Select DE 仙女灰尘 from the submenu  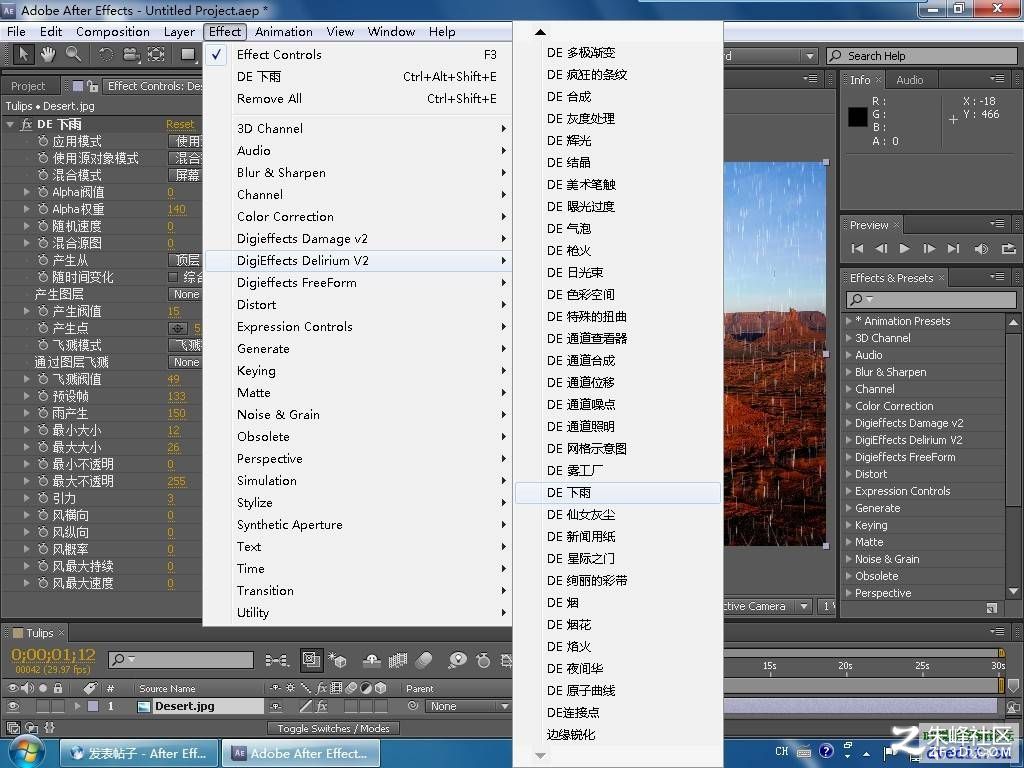click(618, 515)
